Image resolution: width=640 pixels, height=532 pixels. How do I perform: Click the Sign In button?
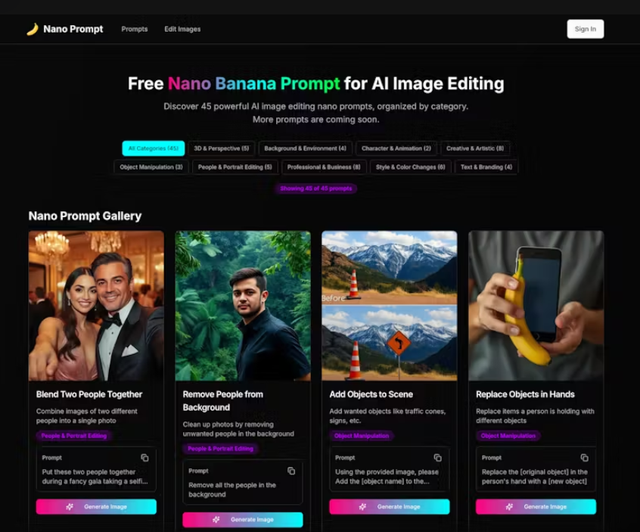point(585,29)
